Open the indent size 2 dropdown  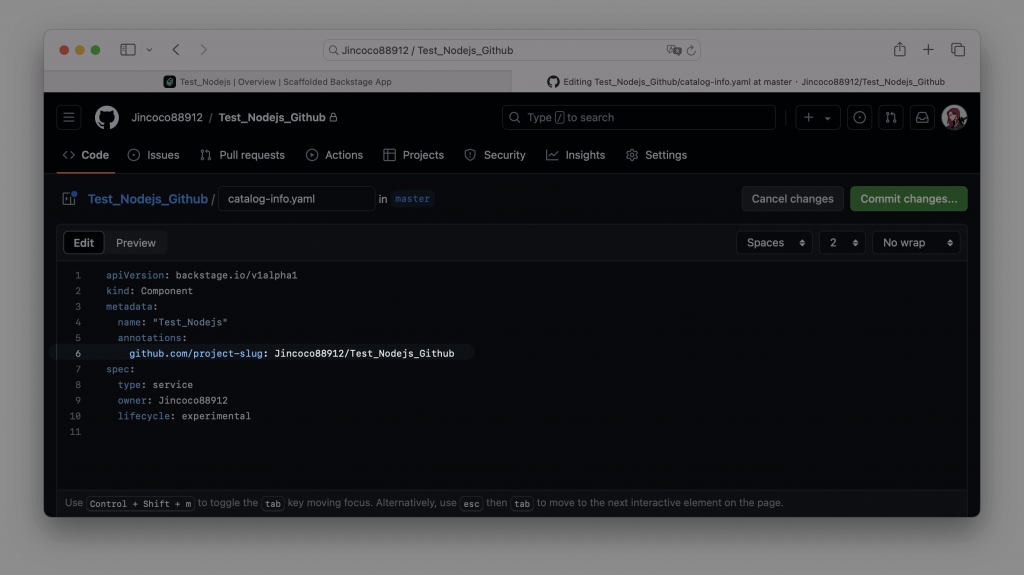(842, 242)
